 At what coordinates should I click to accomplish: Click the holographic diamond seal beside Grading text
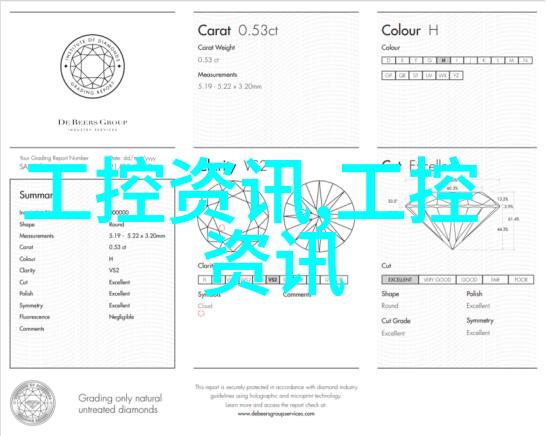click(x=33, y=403)
